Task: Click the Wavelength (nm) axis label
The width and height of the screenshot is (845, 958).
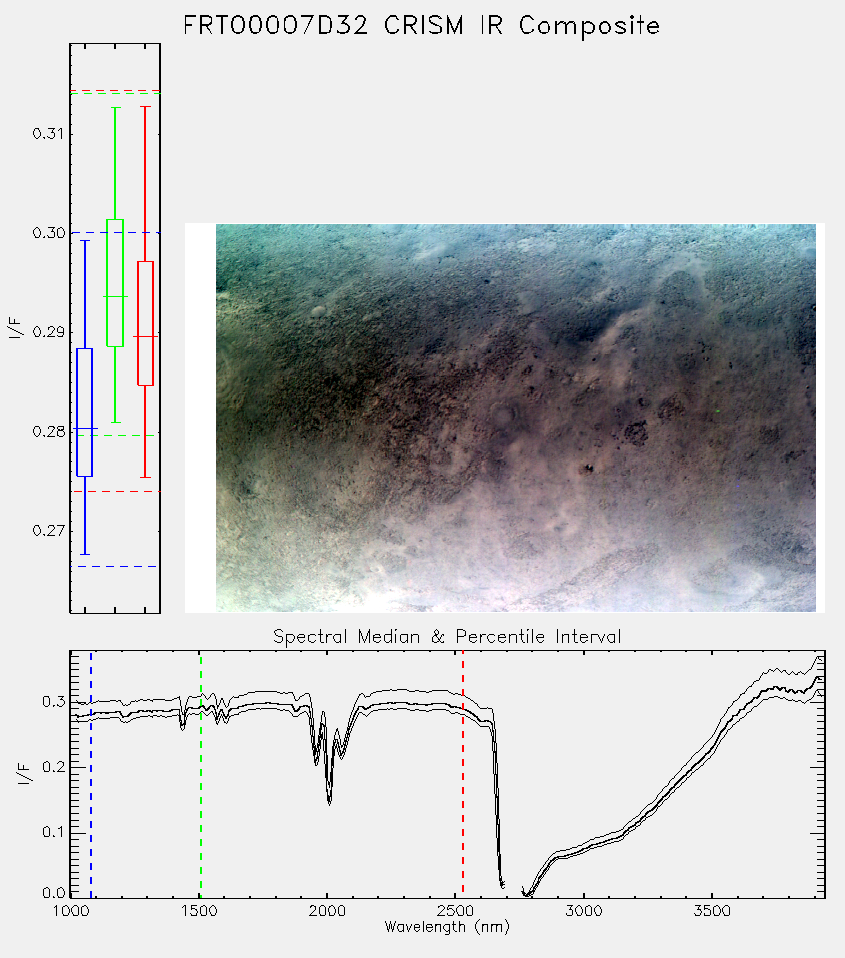Action: (x=447, y=927)
